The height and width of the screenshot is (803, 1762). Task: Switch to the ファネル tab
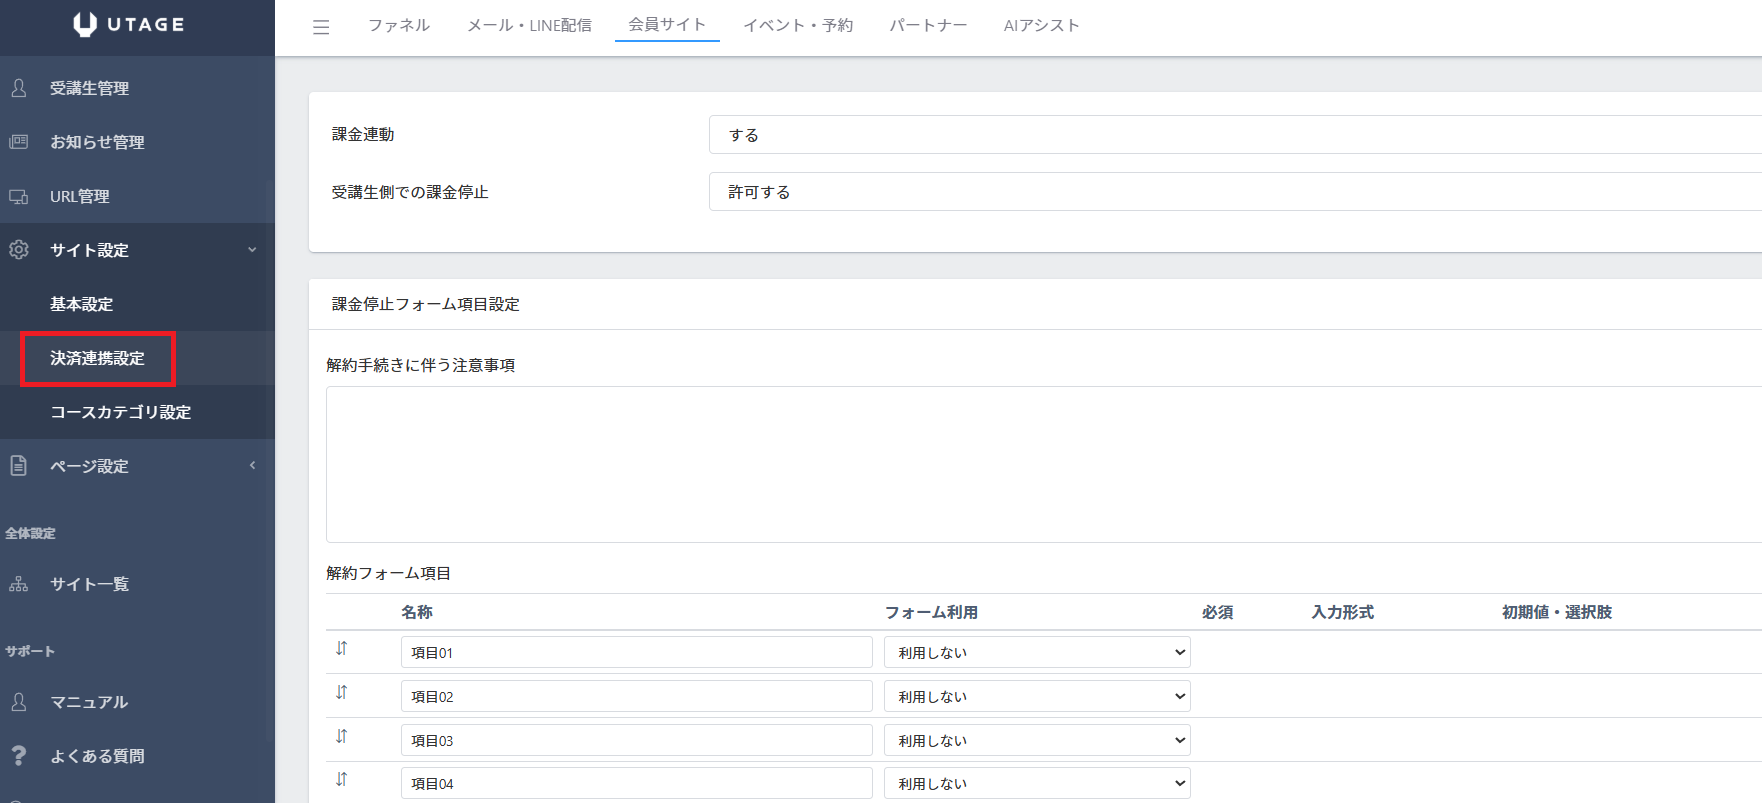pyautogui.click(x=398, y=25)
